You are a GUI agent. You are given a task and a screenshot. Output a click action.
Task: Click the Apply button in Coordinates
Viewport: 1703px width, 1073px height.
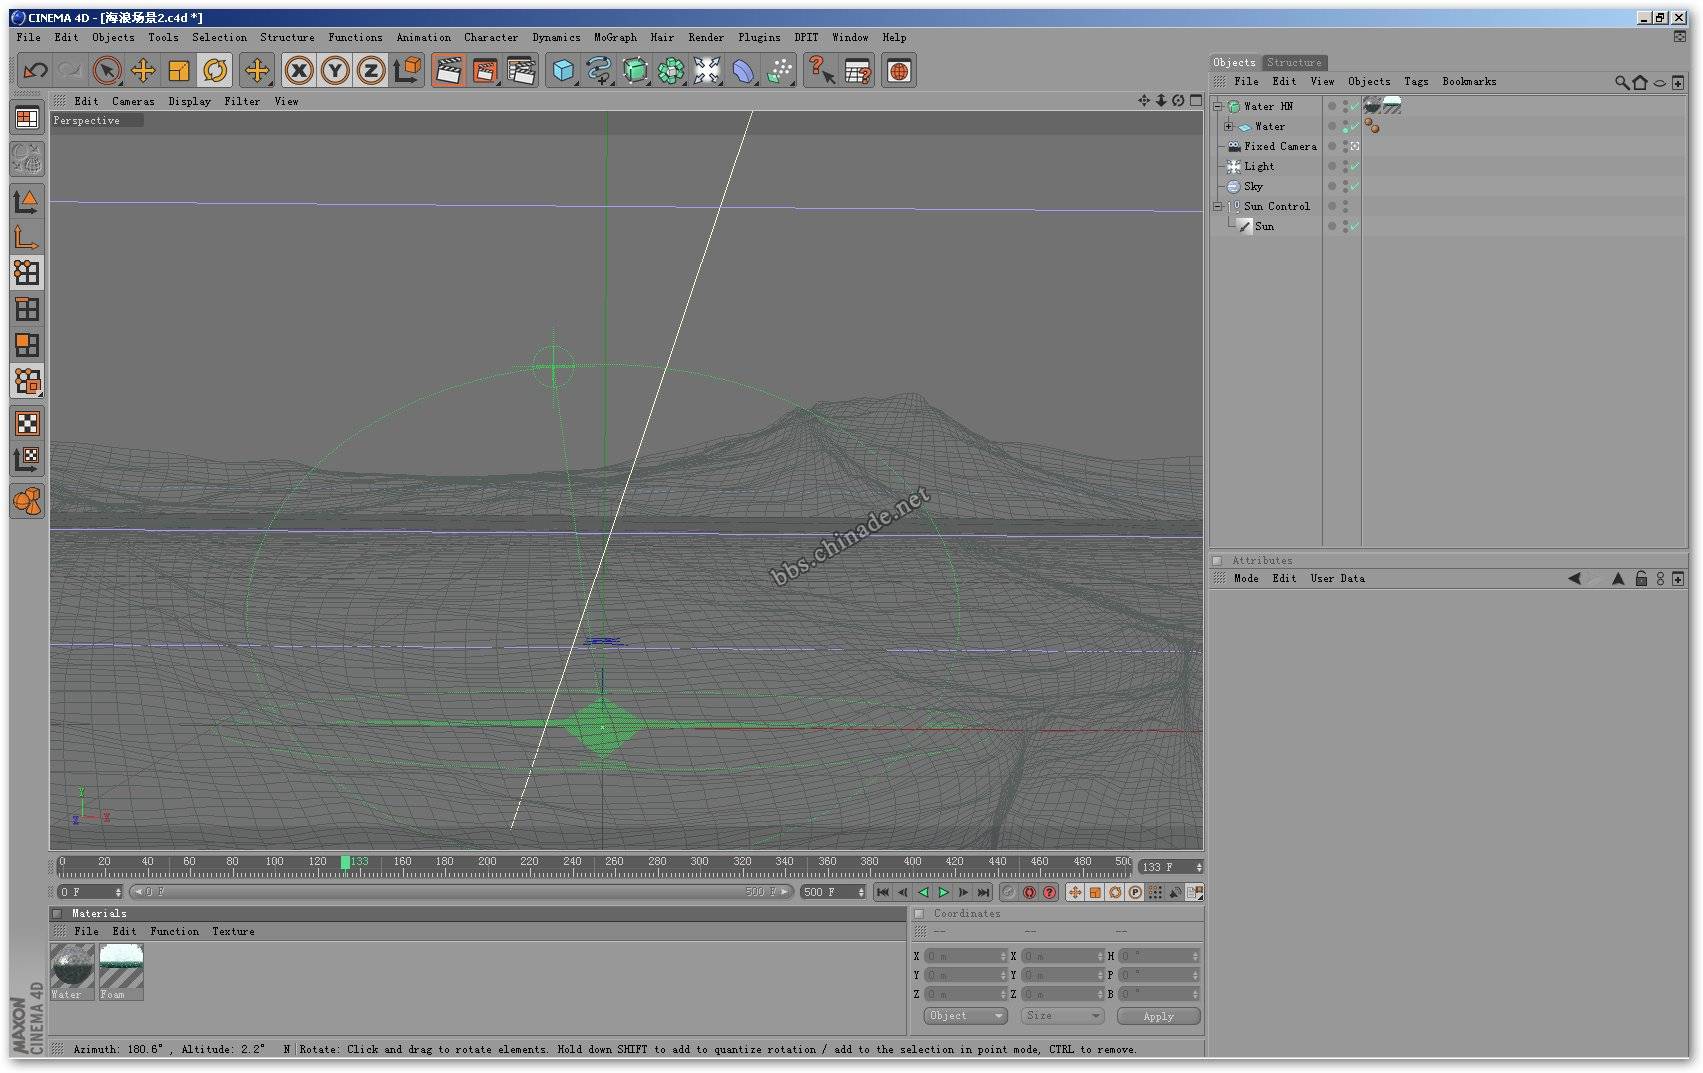1158,1016
